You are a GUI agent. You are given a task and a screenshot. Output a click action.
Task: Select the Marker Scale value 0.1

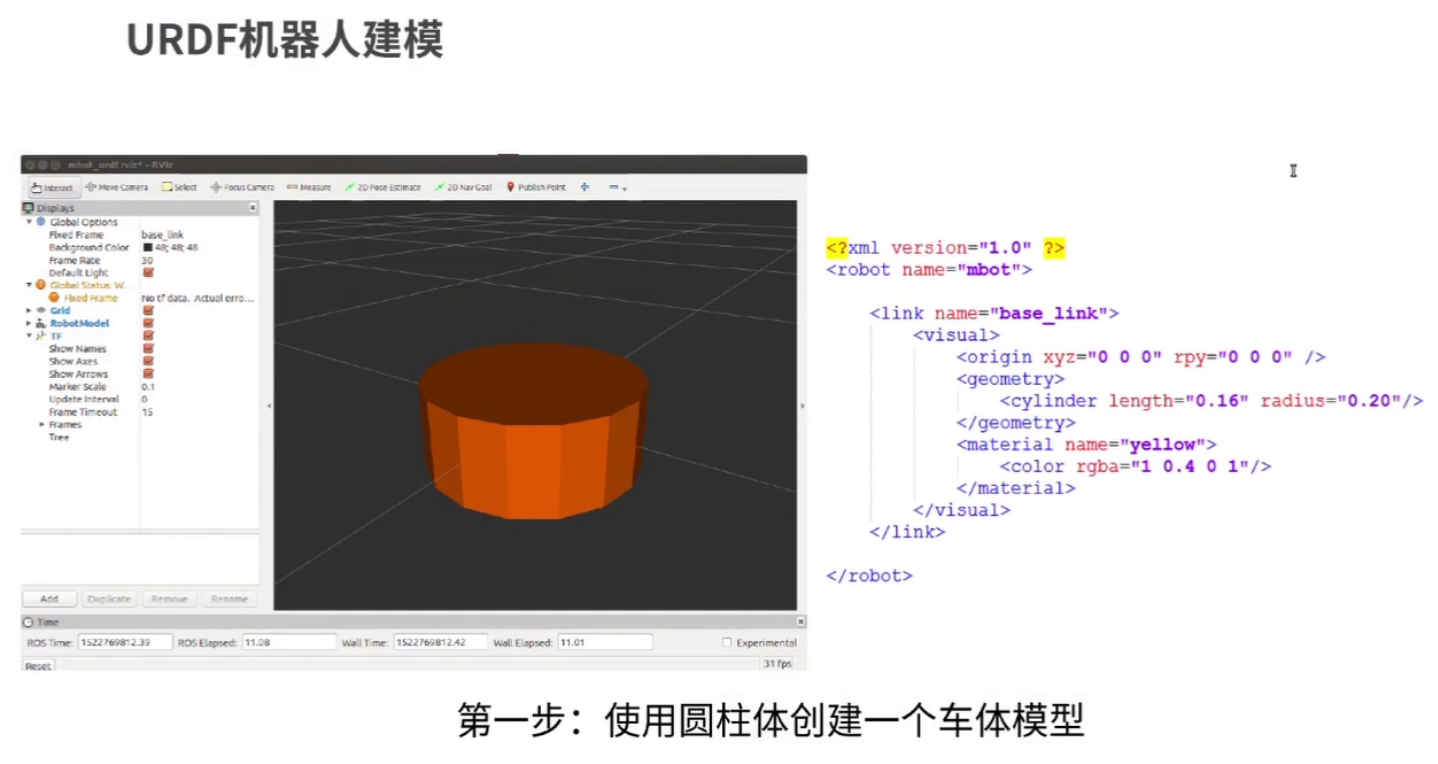[148, 387]
